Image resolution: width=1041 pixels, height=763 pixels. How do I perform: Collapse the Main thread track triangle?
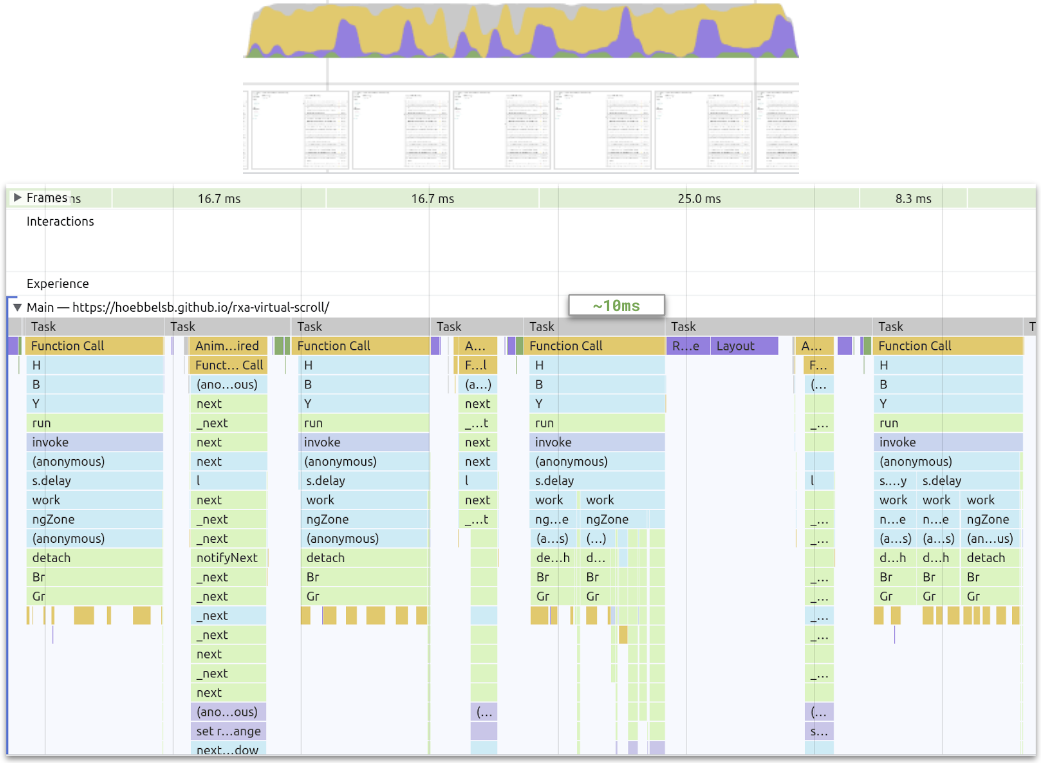[17, 308]
